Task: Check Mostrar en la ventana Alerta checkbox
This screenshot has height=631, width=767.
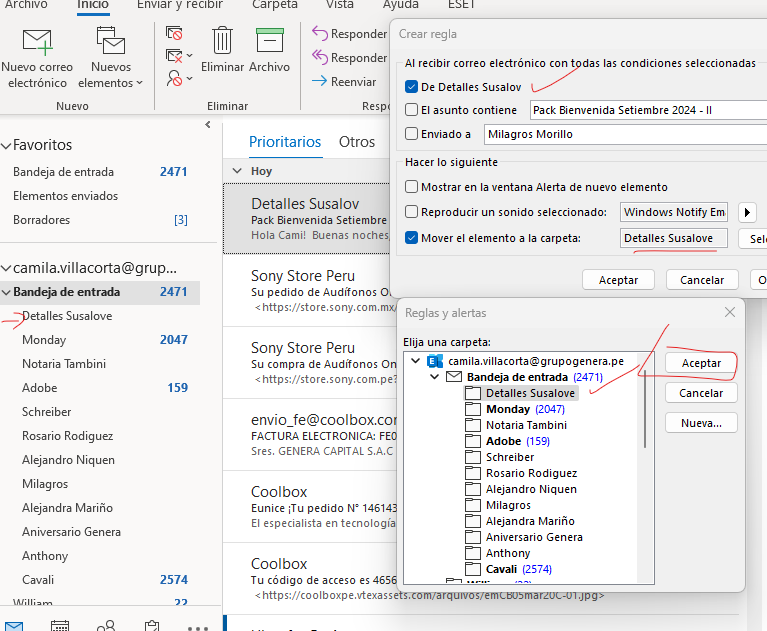Action: point(411,187)
